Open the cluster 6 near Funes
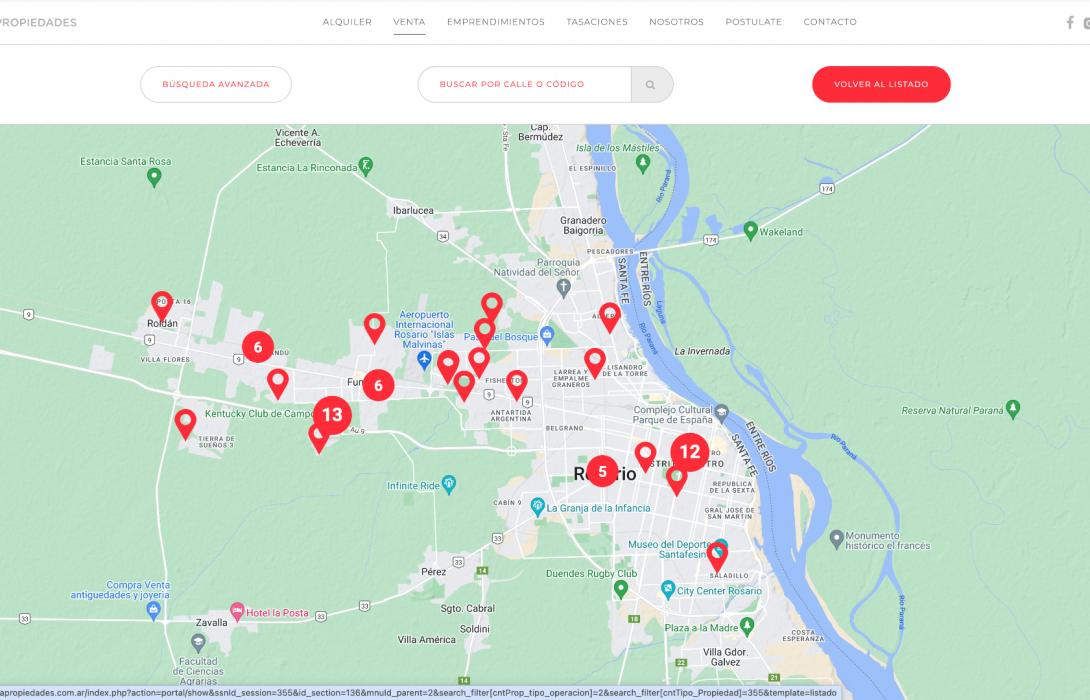This screenshot has height=700, width=1090. pyautogui.click(x=378, y=385)
